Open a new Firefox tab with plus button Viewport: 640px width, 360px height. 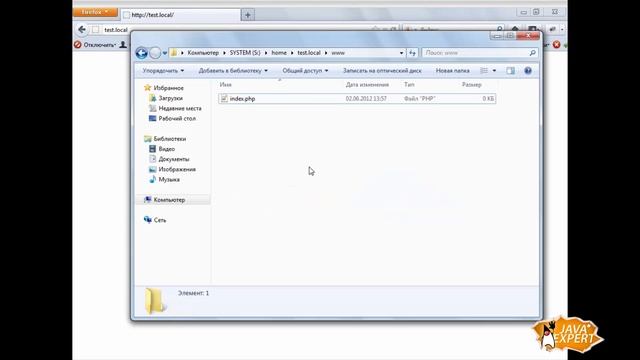(248, 15)
